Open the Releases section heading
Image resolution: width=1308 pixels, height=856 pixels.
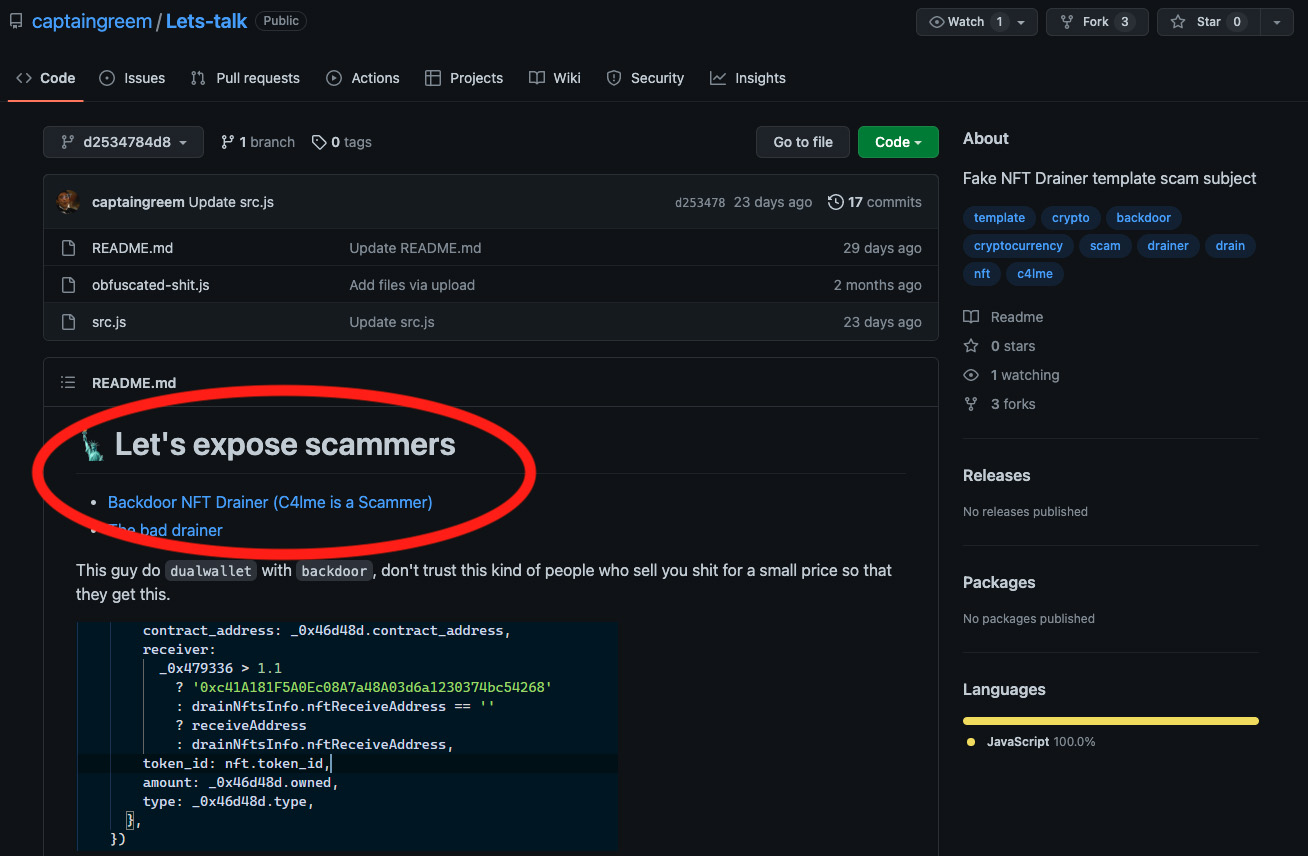coord(996,475)
